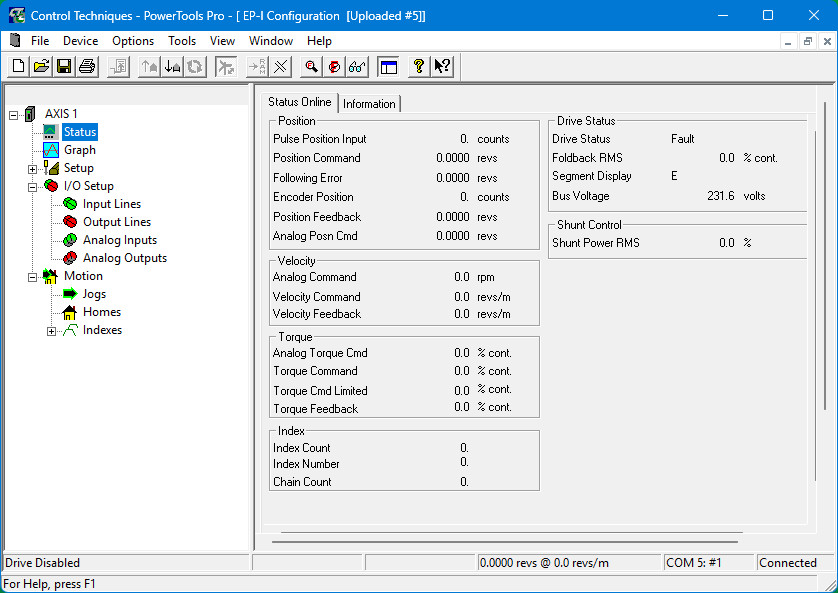
Task: Click Connected indicator in status bar
Action: (x=788, y=563)
